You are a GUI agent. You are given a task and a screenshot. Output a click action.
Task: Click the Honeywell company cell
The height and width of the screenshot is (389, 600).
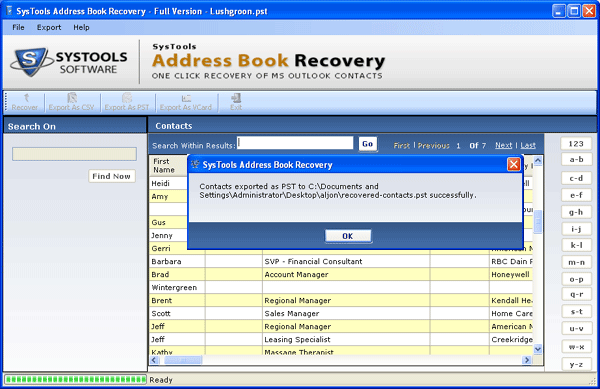pos(510,275)
